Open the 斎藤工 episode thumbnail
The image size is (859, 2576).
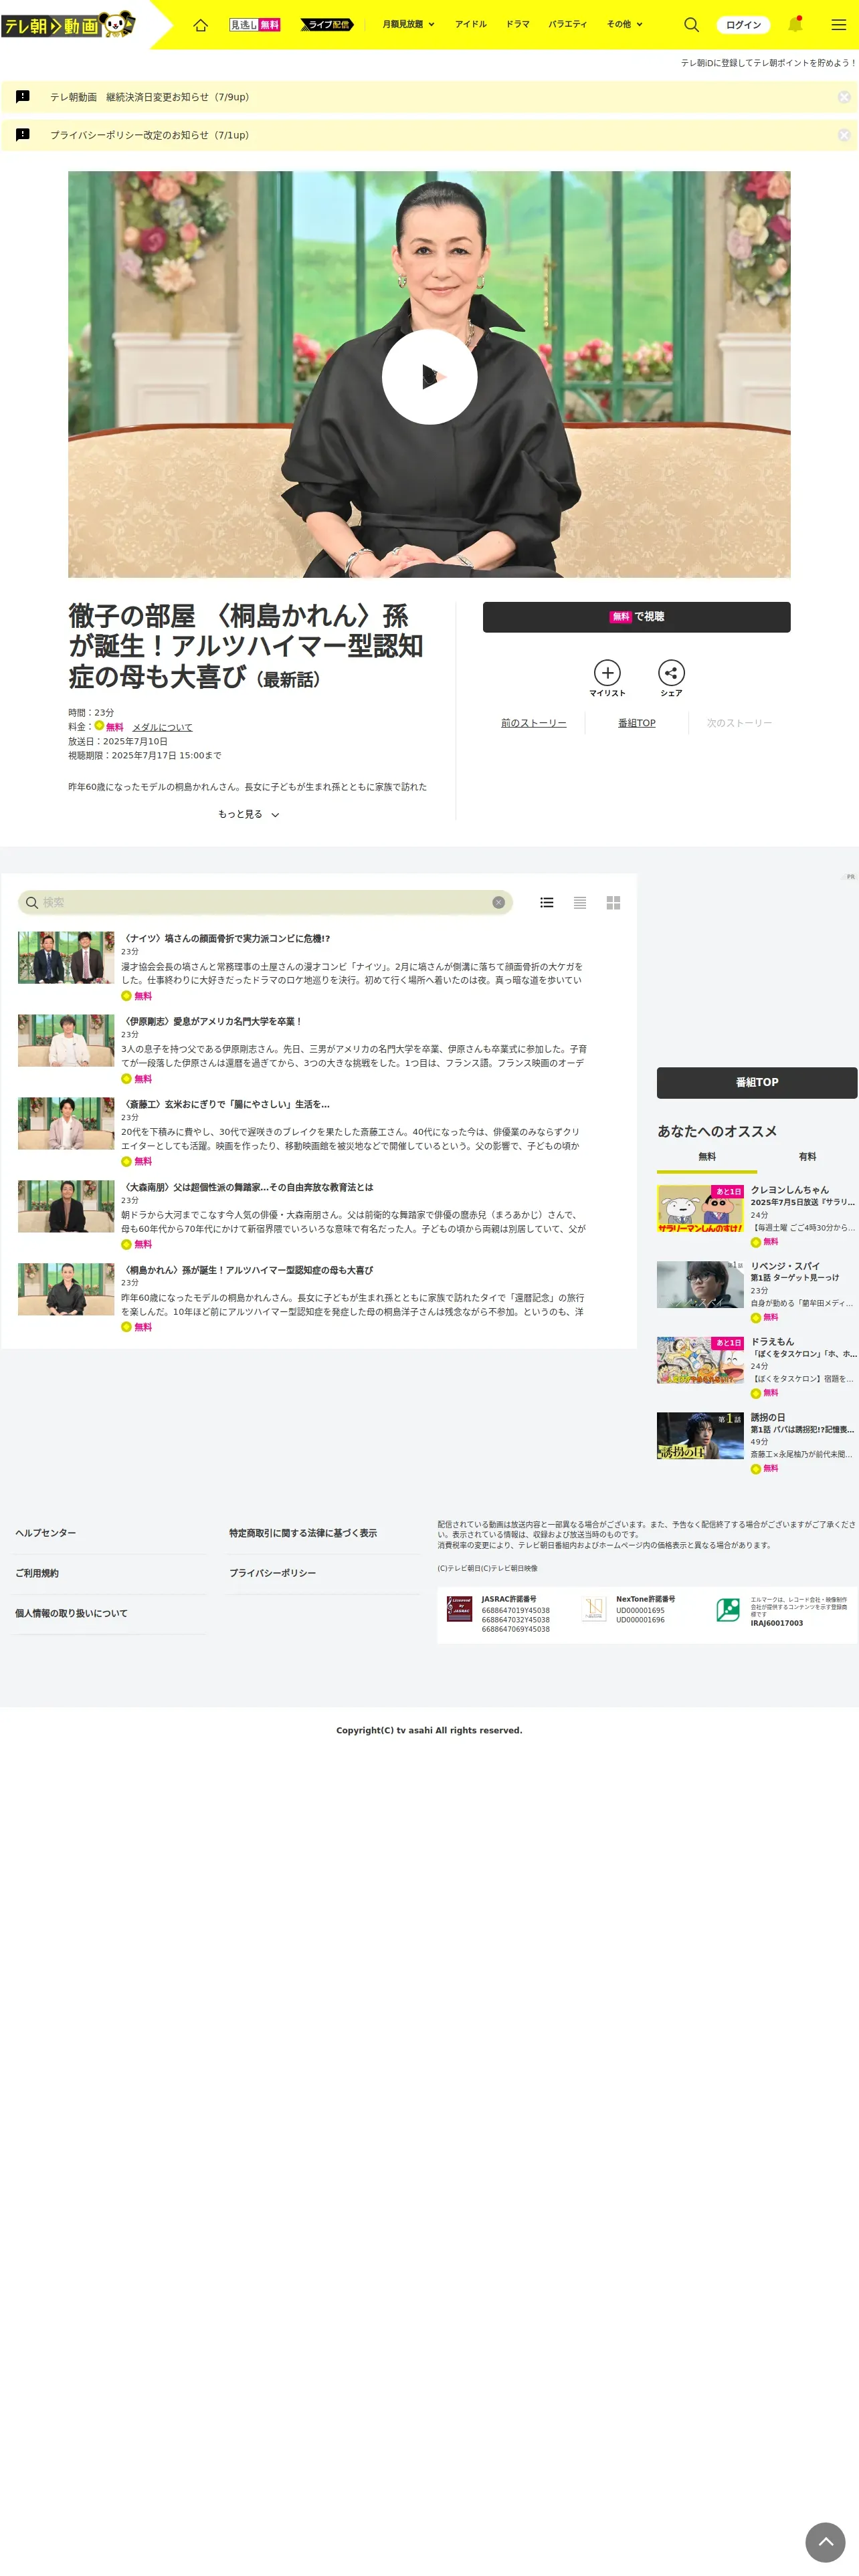66,1123
